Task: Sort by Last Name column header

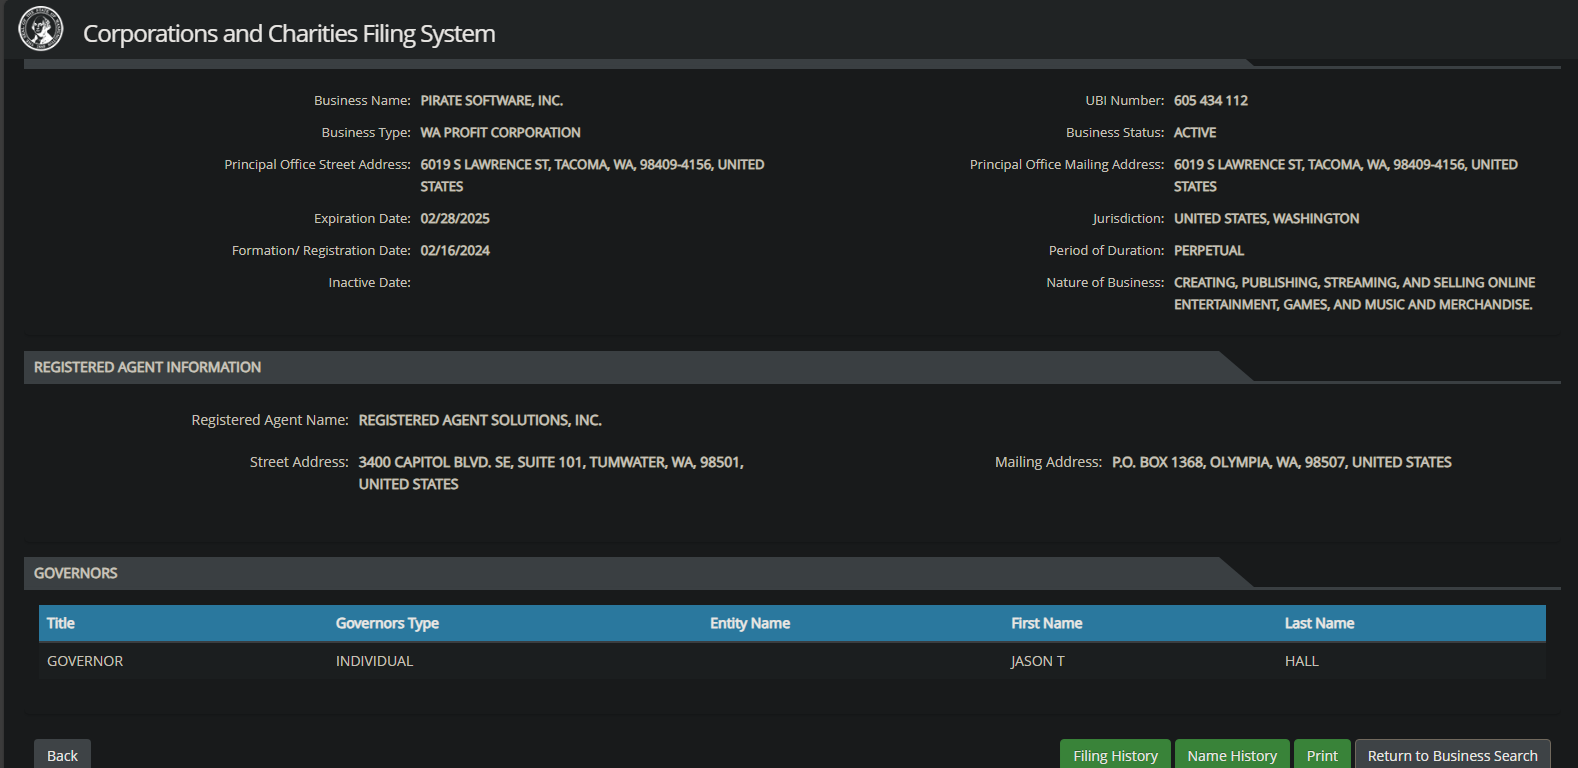Action: coord(1319,623)
